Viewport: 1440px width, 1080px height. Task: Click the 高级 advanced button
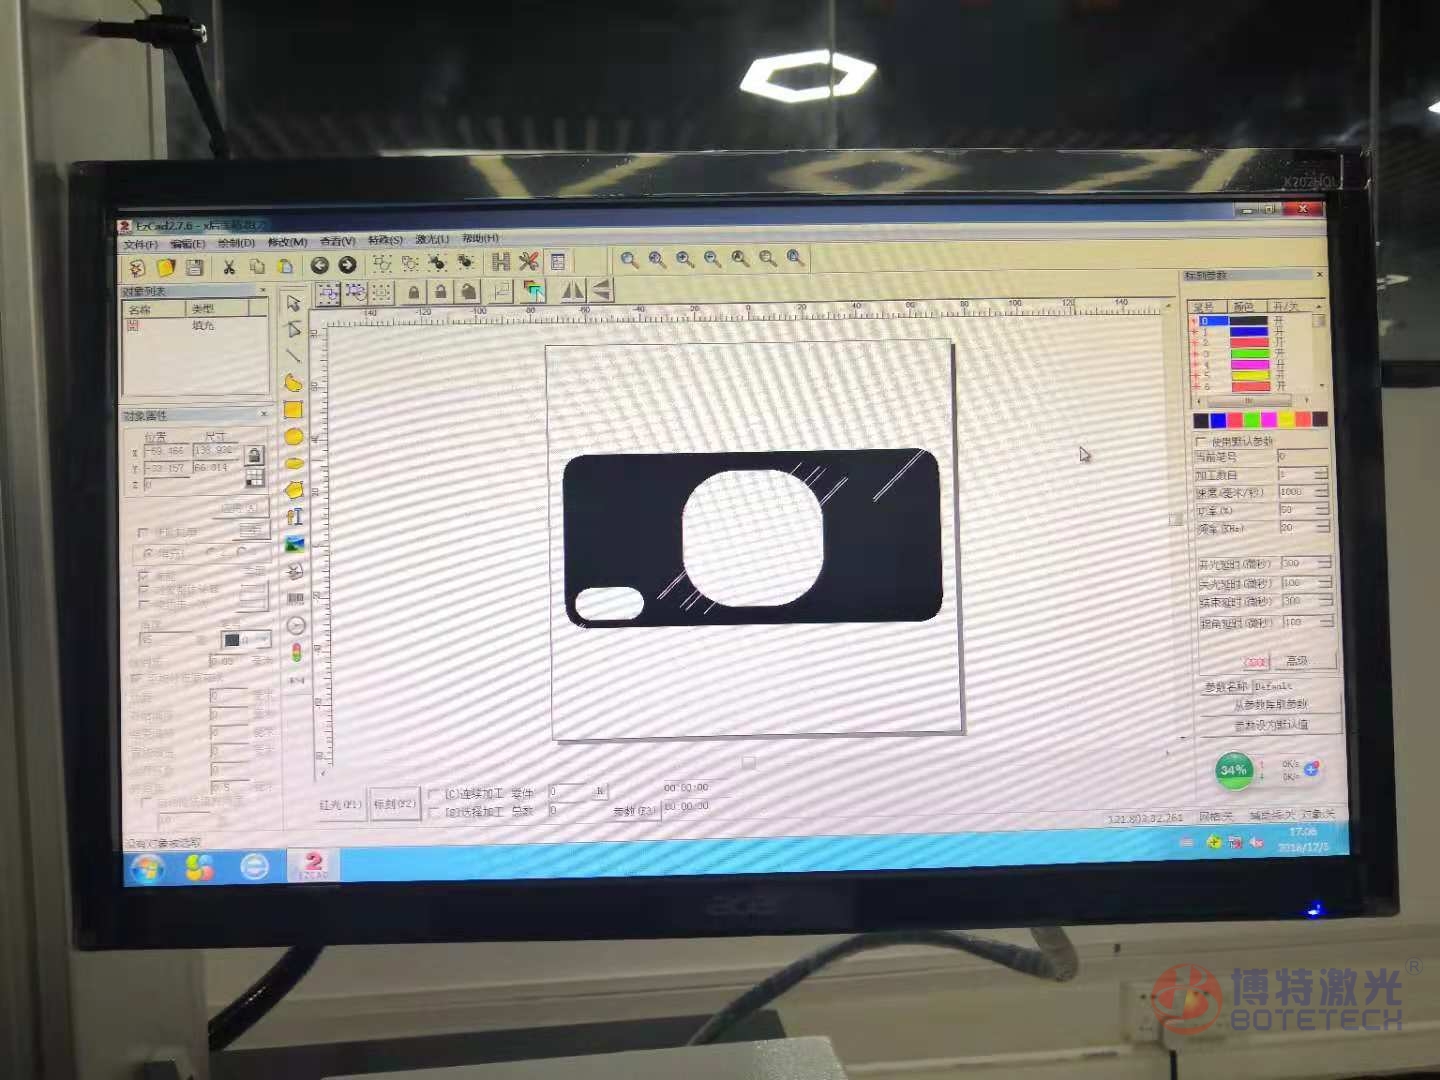point(1297,661)
